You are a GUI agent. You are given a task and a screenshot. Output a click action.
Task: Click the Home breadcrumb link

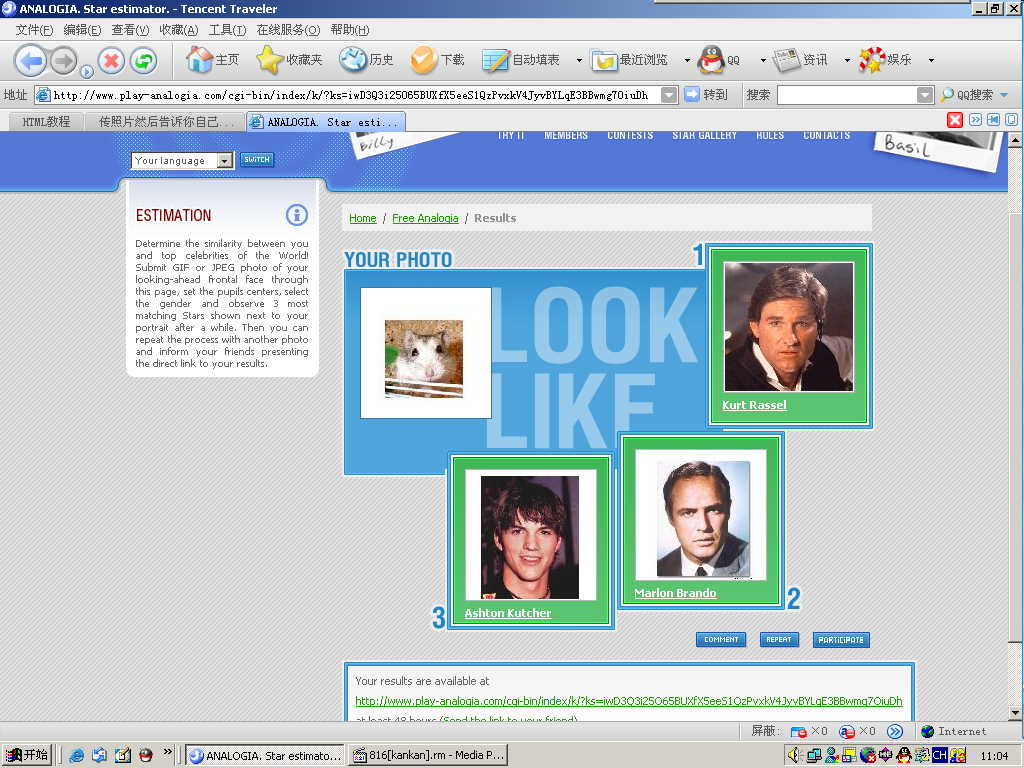point(362,218)
